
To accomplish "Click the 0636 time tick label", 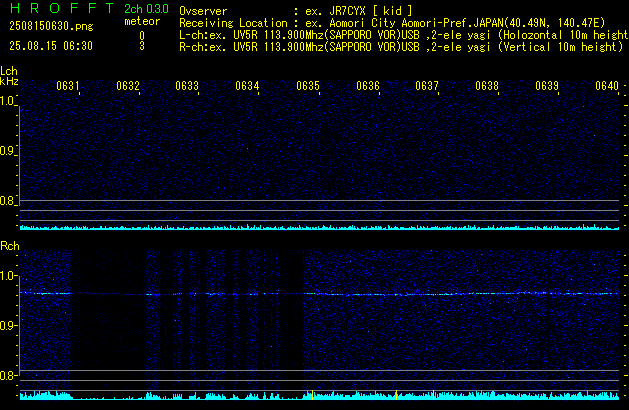I will click(368, 86).
